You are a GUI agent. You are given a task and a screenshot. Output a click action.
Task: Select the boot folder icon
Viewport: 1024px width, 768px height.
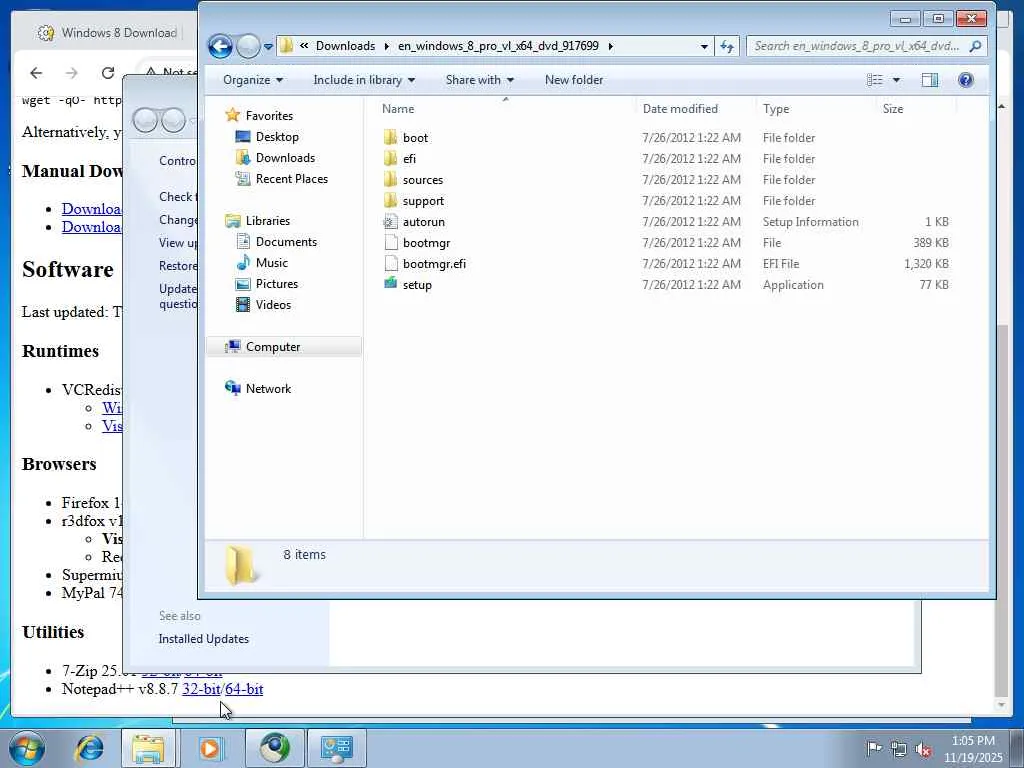[x=391, y=137]
